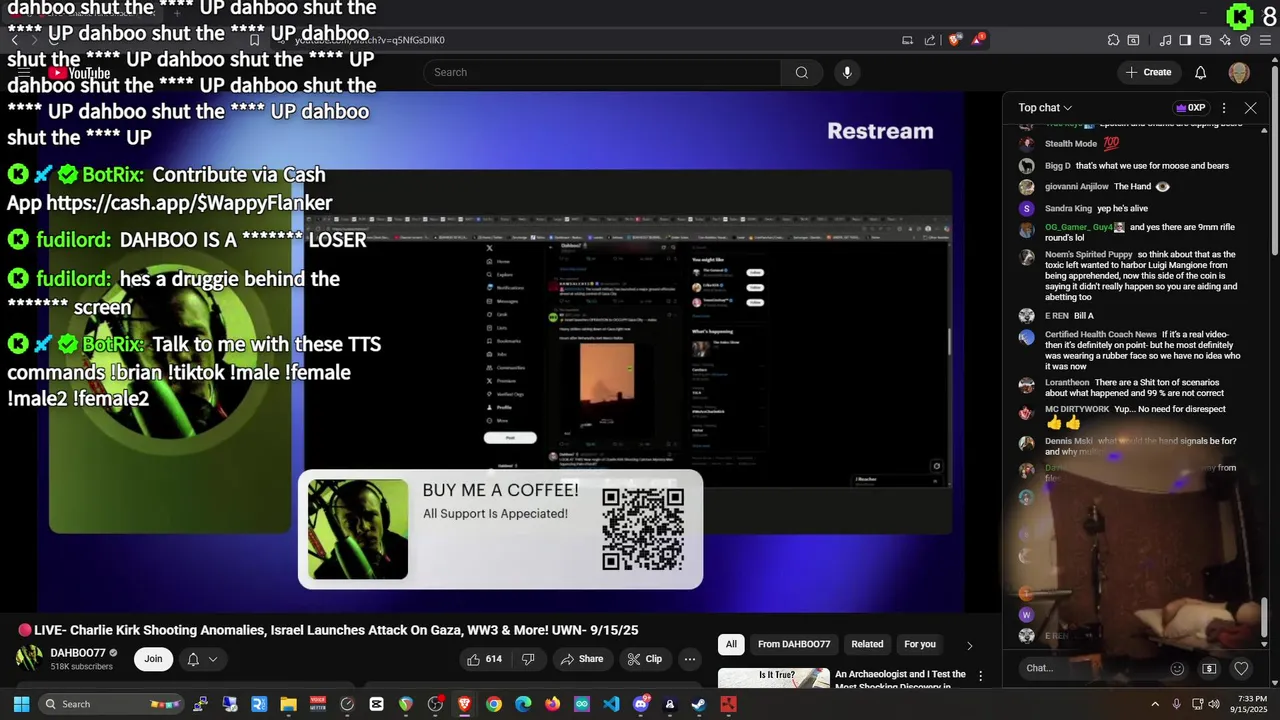Open Brave music playlist icon
The height and width of the screenshot is (720, 1280).
pos(1166,40)
